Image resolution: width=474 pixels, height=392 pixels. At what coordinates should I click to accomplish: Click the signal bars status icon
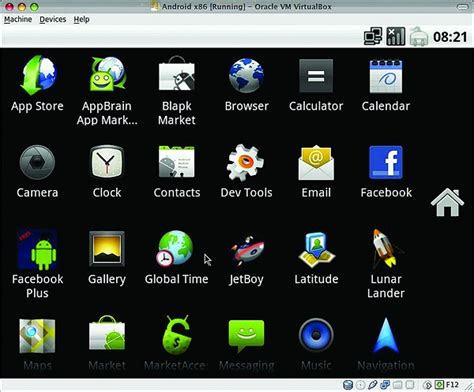tap(395, 36)
